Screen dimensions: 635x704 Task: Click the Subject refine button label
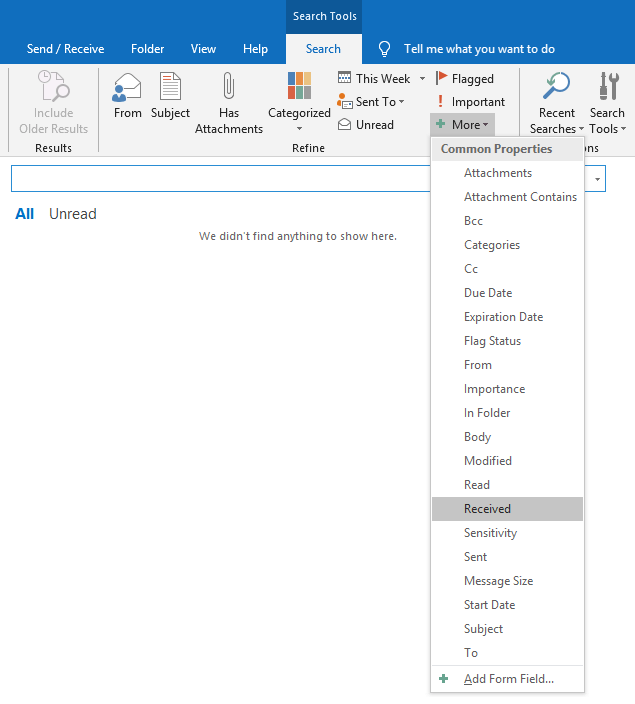(170, 113)
